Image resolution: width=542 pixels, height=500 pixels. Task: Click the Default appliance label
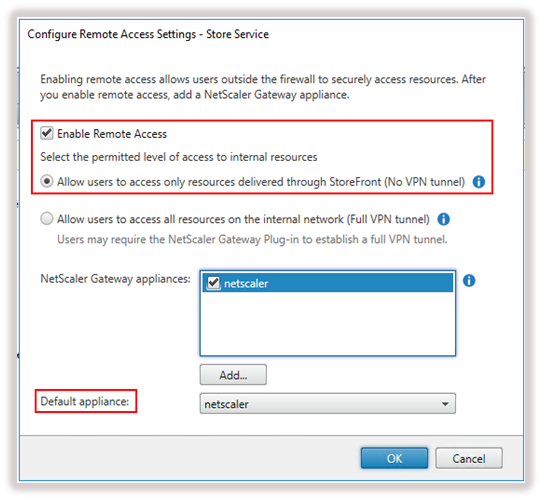tap(85, 401)
